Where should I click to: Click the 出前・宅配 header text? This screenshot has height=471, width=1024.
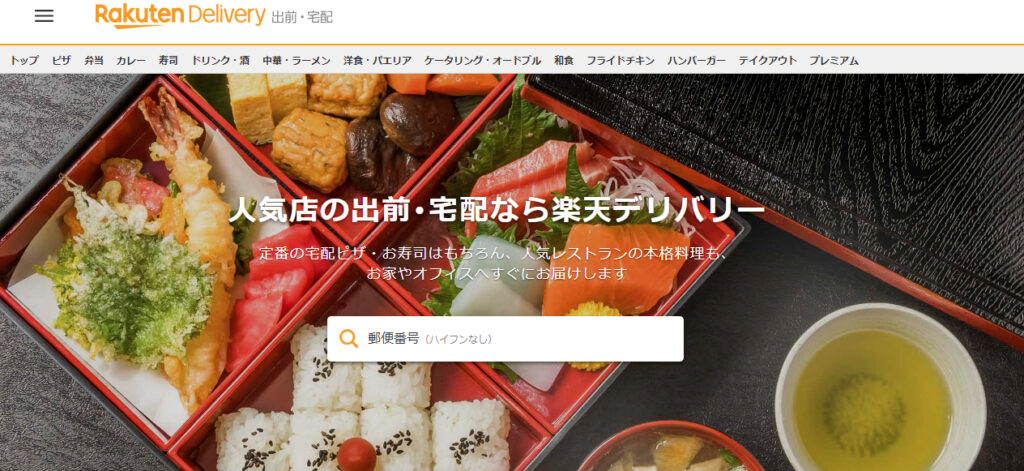tap(302, 18)
